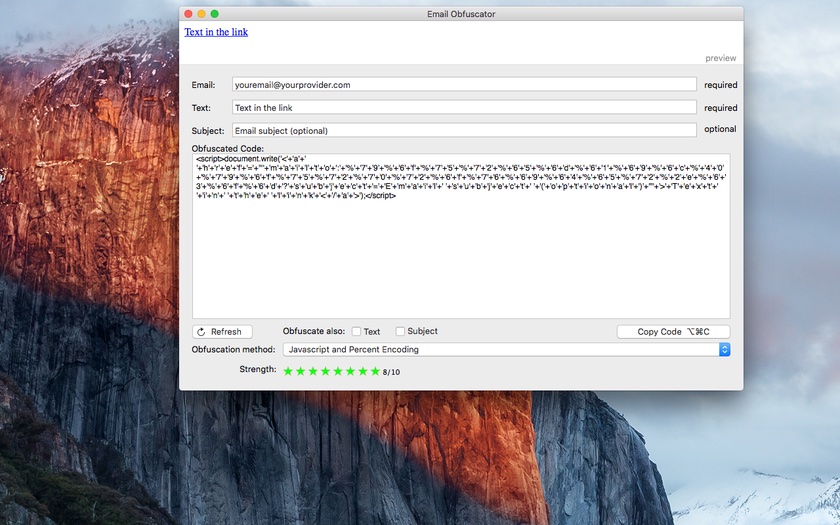Click the green zoom window button
The image size is (840, 525).
(x=214, y=14)
